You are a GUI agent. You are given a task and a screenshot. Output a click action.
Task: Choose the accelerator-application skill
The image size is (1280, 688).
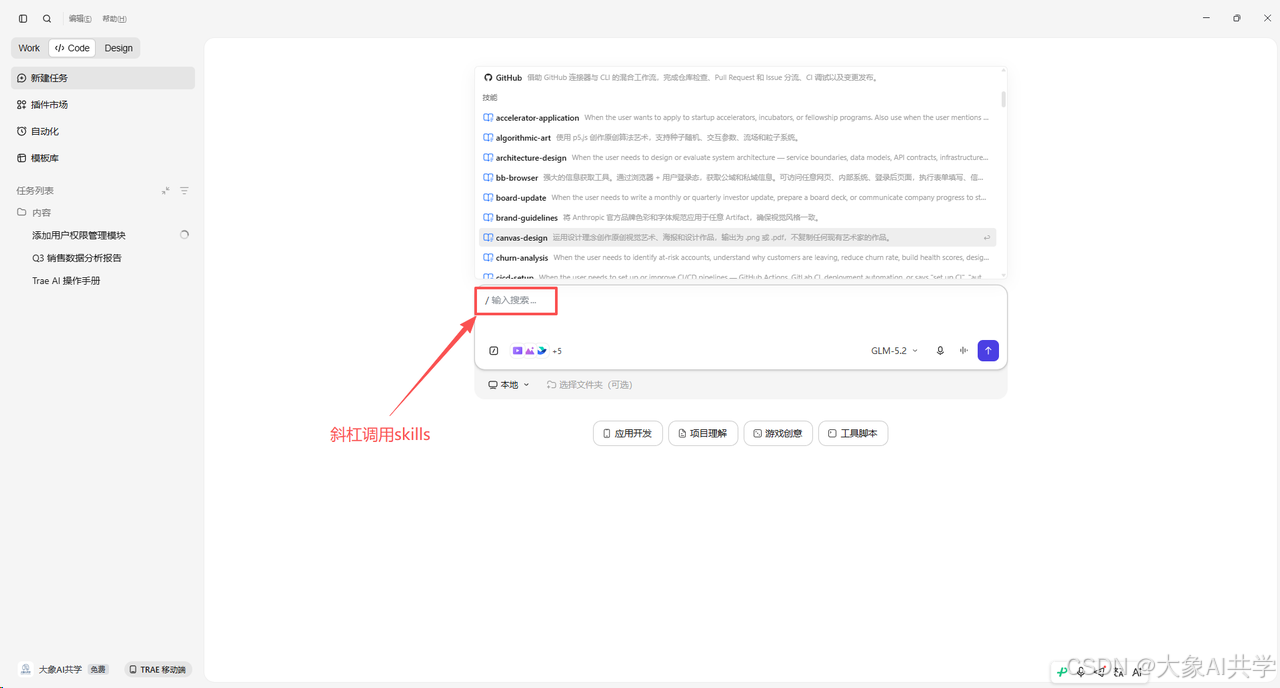tap(736, 118)
